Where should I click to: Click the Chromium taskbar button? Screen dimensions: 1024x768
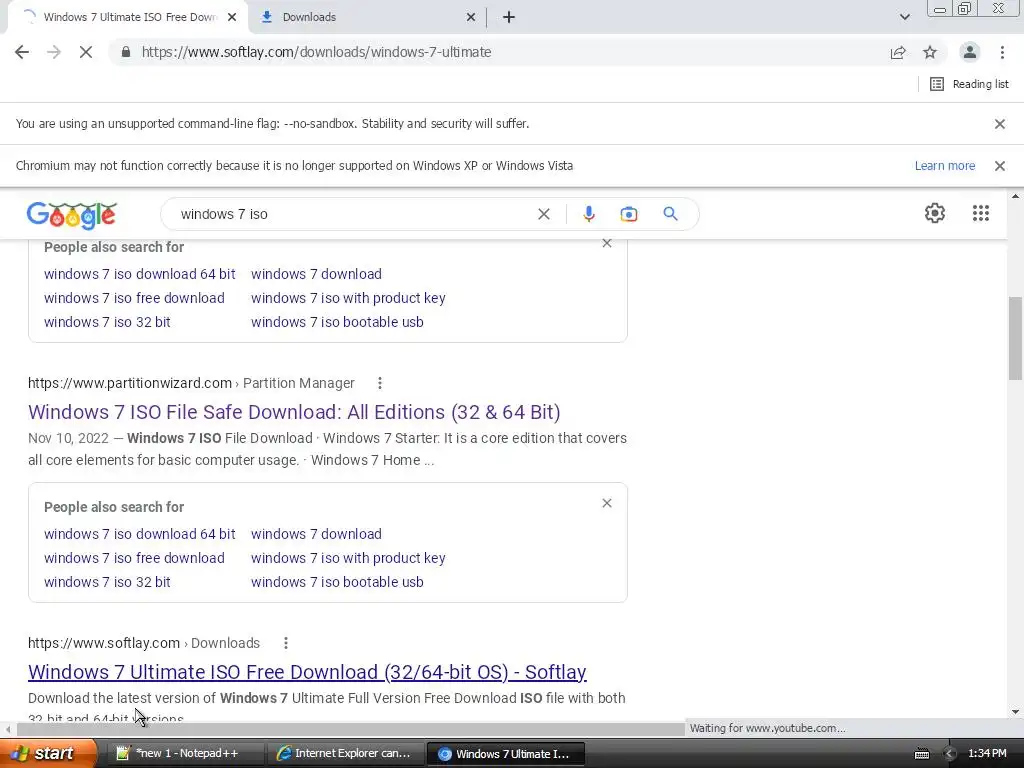[x=505, y=754]
